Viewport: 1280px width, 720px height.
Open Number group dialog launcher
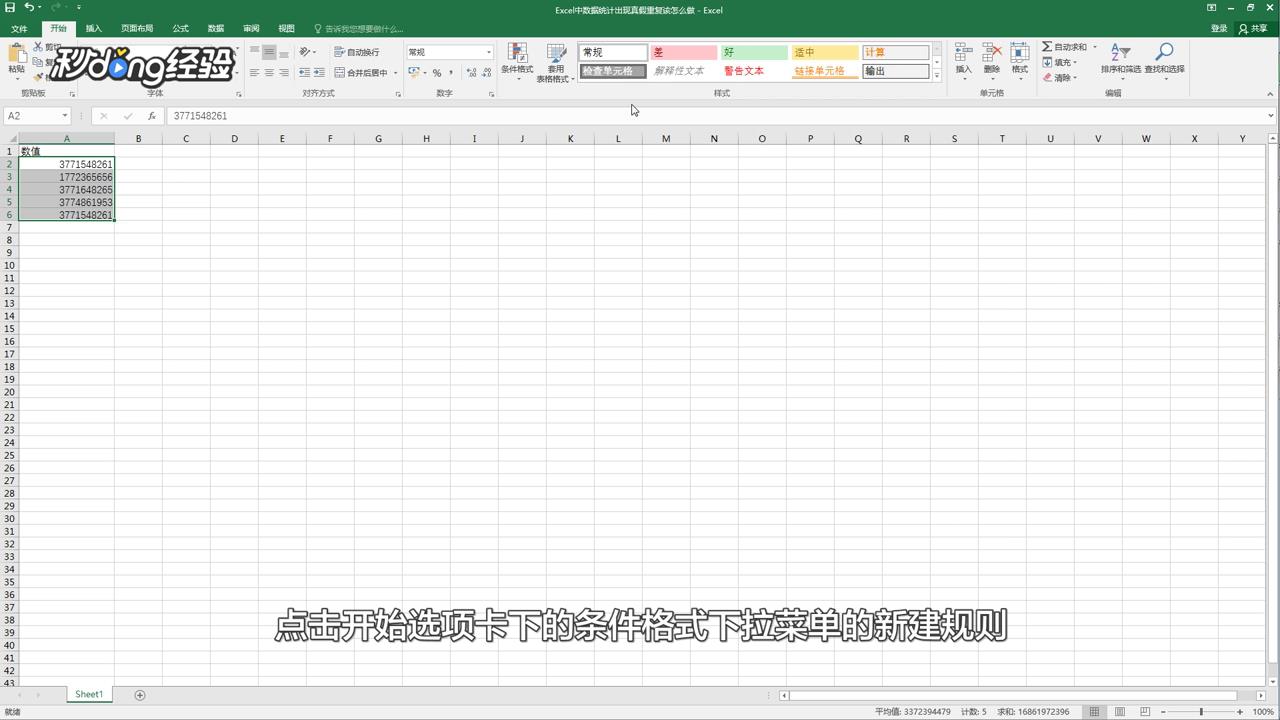pyautogui.click(x=491, y=94)
